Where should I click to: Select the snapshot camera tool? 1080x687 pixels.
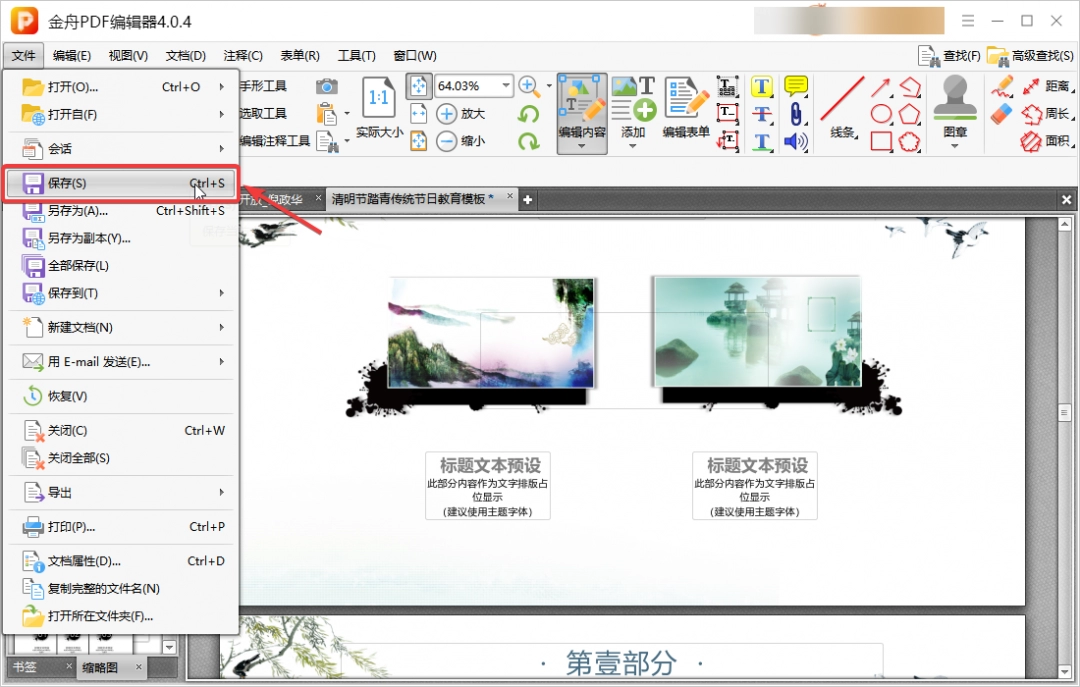(x=328, y=87)
